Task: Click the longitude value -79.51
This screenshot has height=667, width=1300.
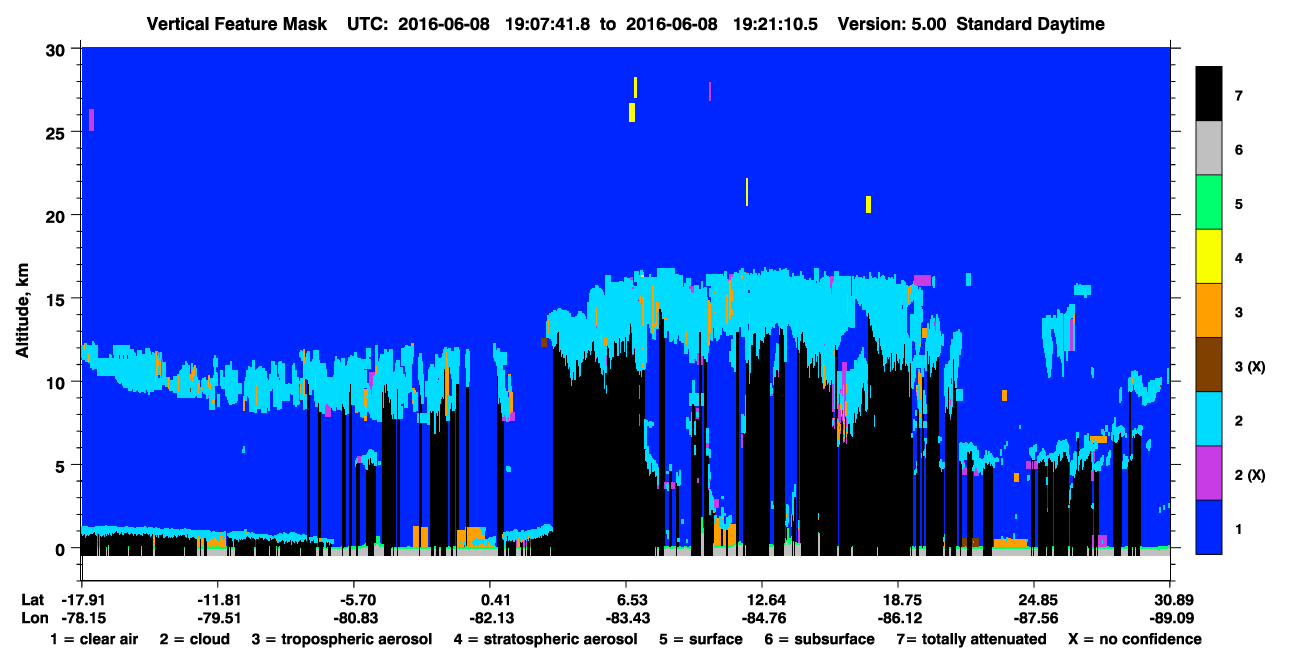Action: 217,617
